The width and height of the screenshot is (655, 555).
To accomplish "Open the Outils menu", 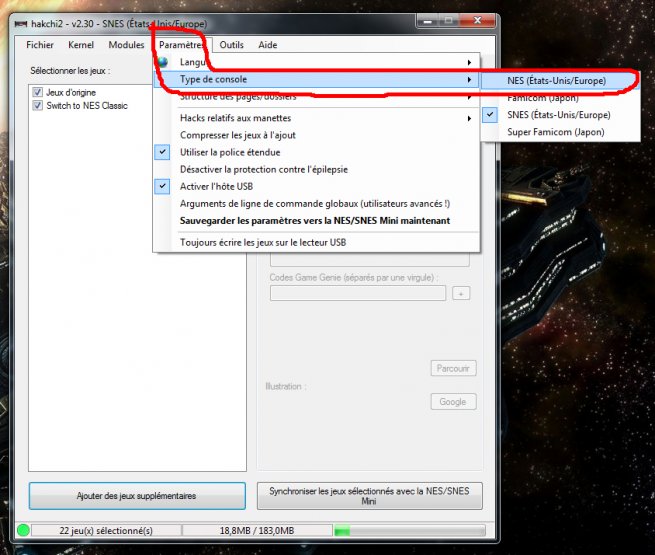I will click(231, 45).
